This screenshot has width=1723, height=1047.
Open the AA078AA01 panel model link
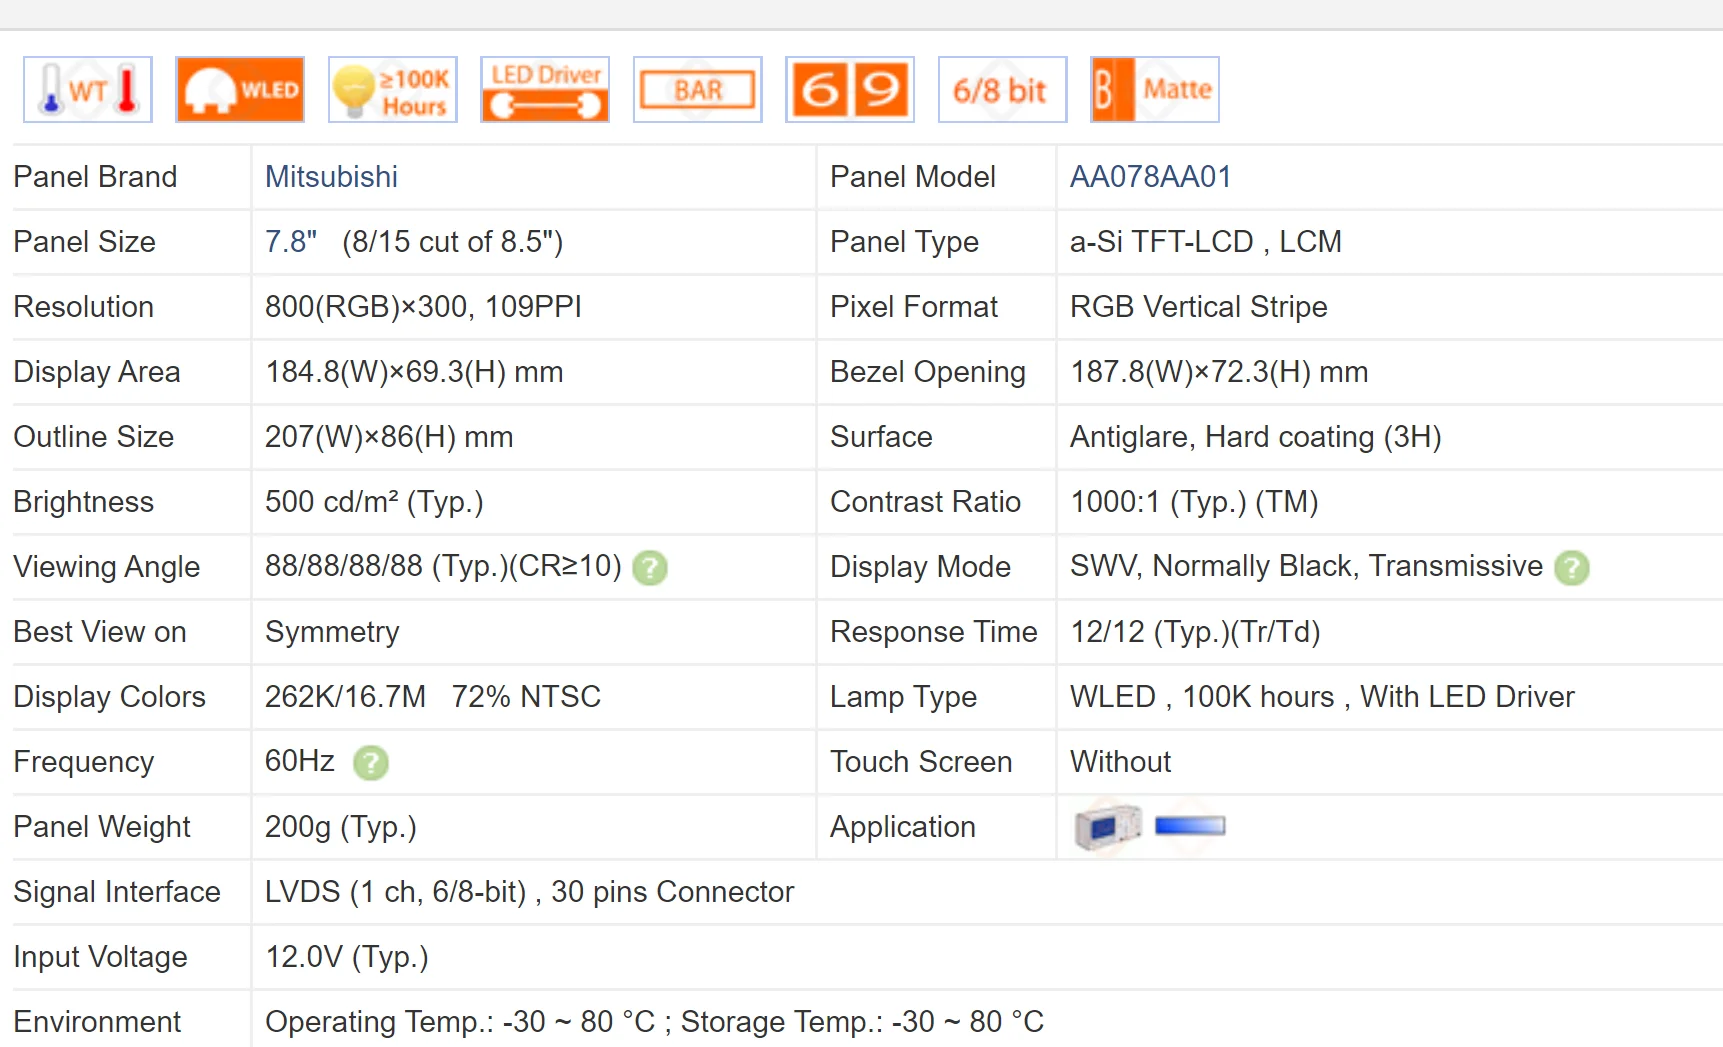click(x=1150, y=177)
